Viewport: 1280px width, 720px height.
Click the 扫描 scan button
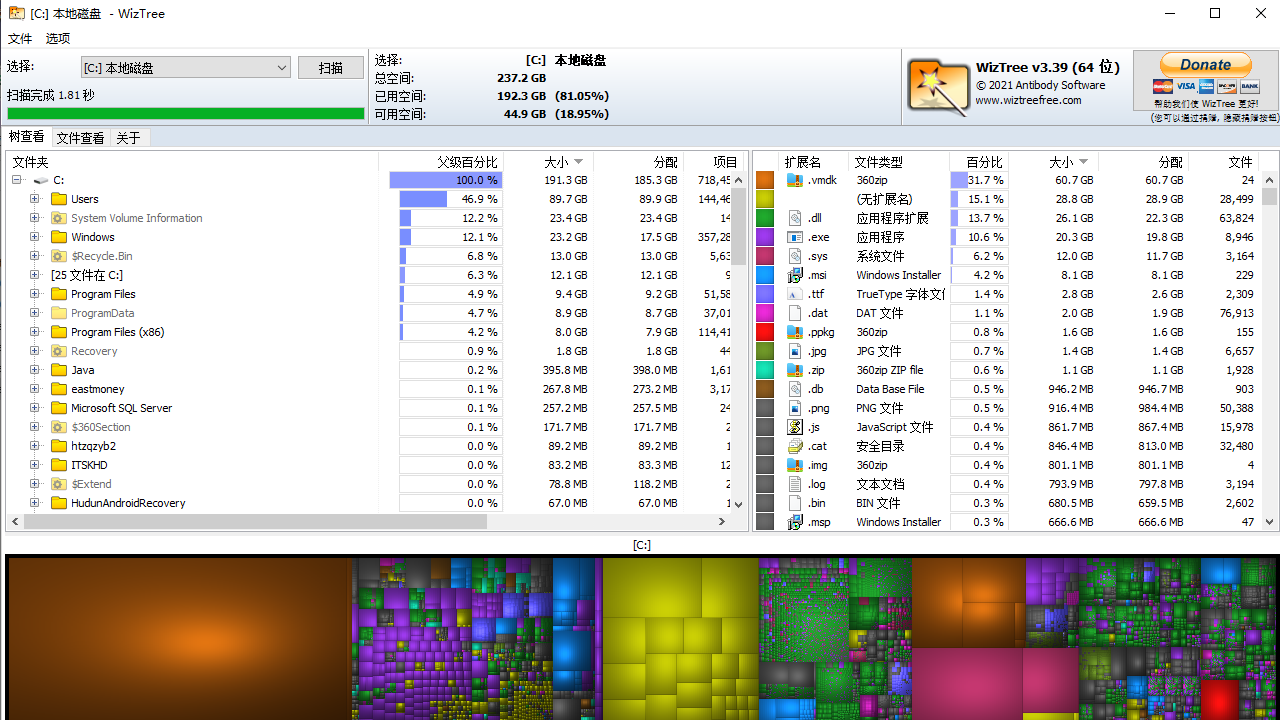pos(331,67)
